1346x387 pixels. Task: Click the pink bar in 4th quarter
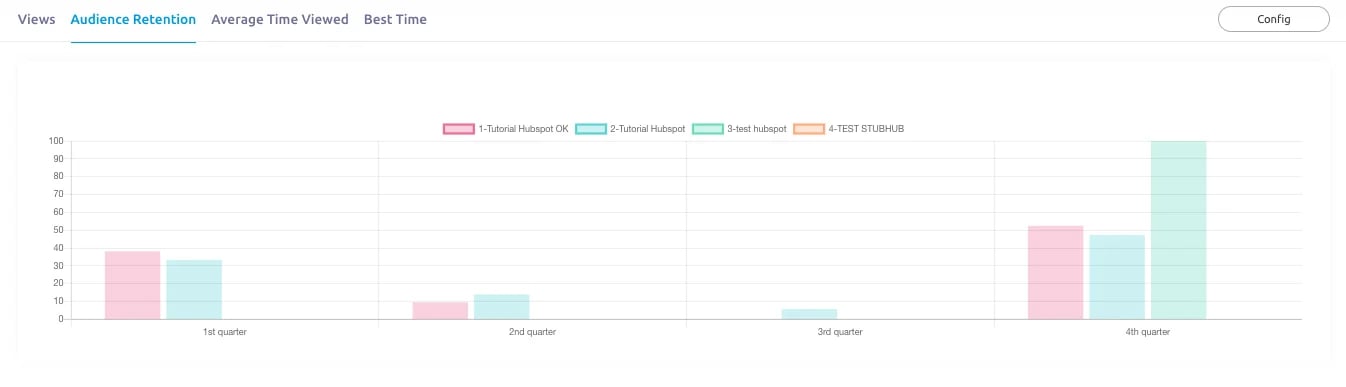[x=1056, y=273]
